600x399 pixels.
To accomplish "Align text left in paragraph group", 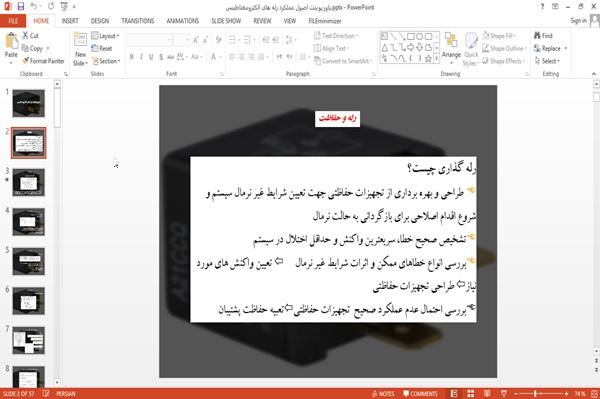I will (232, 57).
